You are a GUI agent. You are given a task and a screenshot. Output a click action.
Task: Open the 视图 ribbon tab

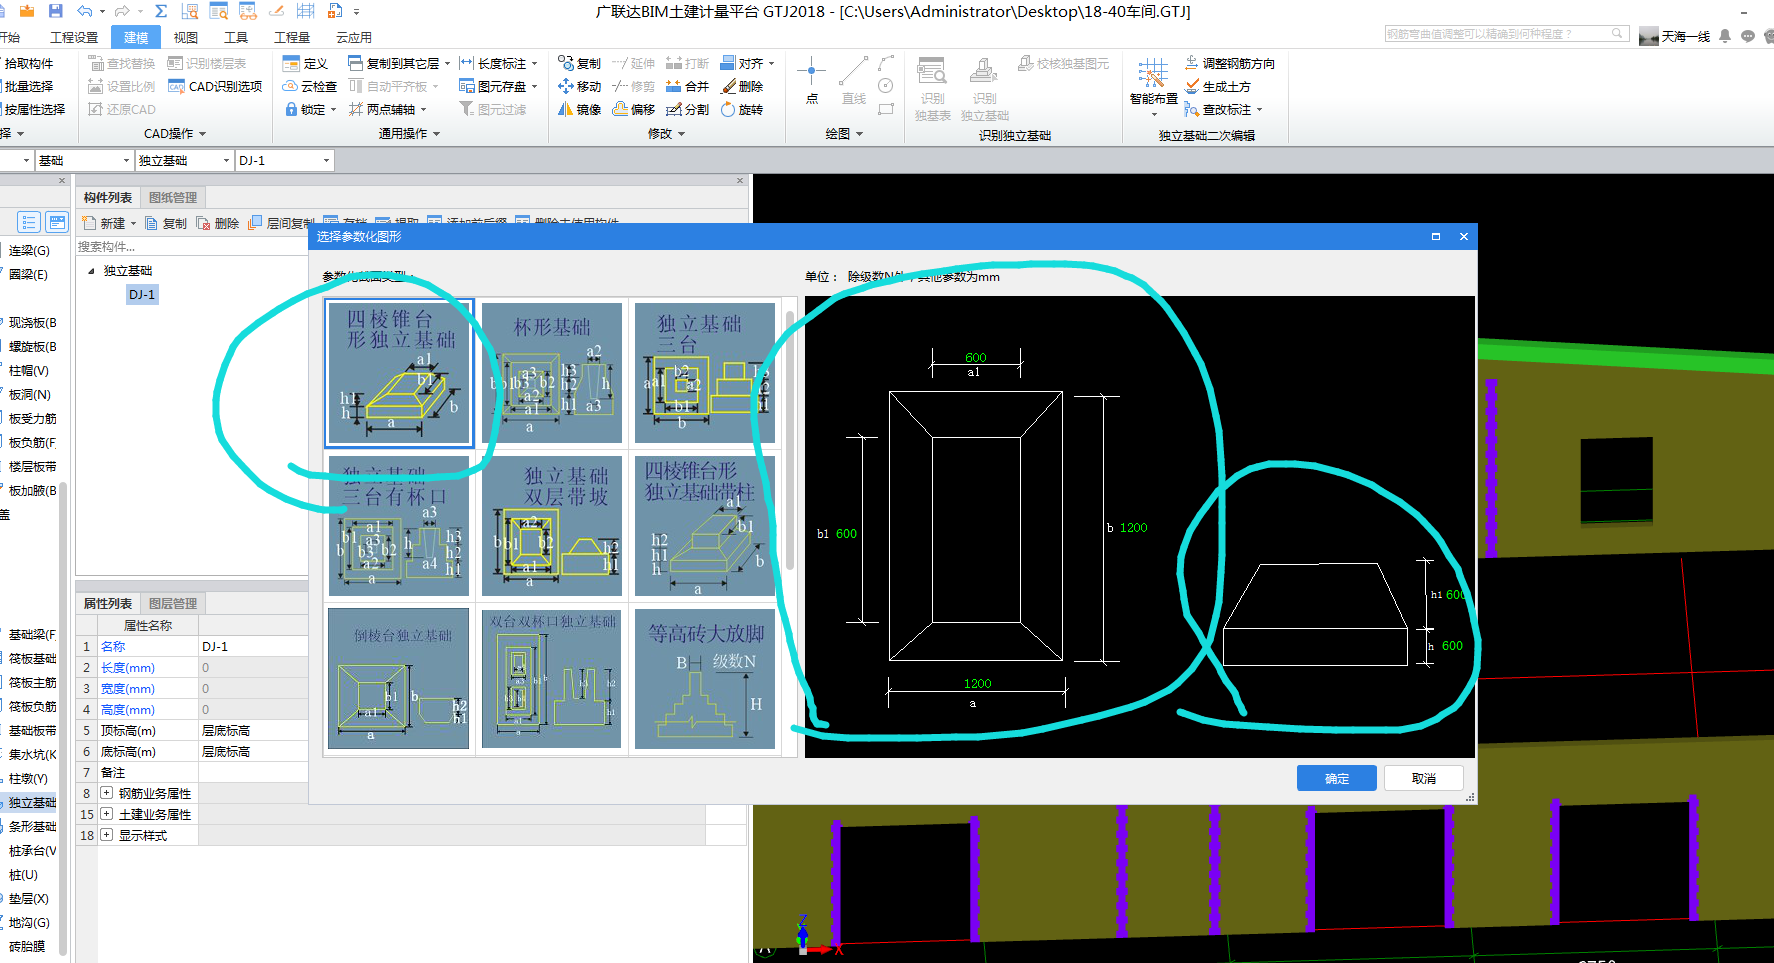185,37
